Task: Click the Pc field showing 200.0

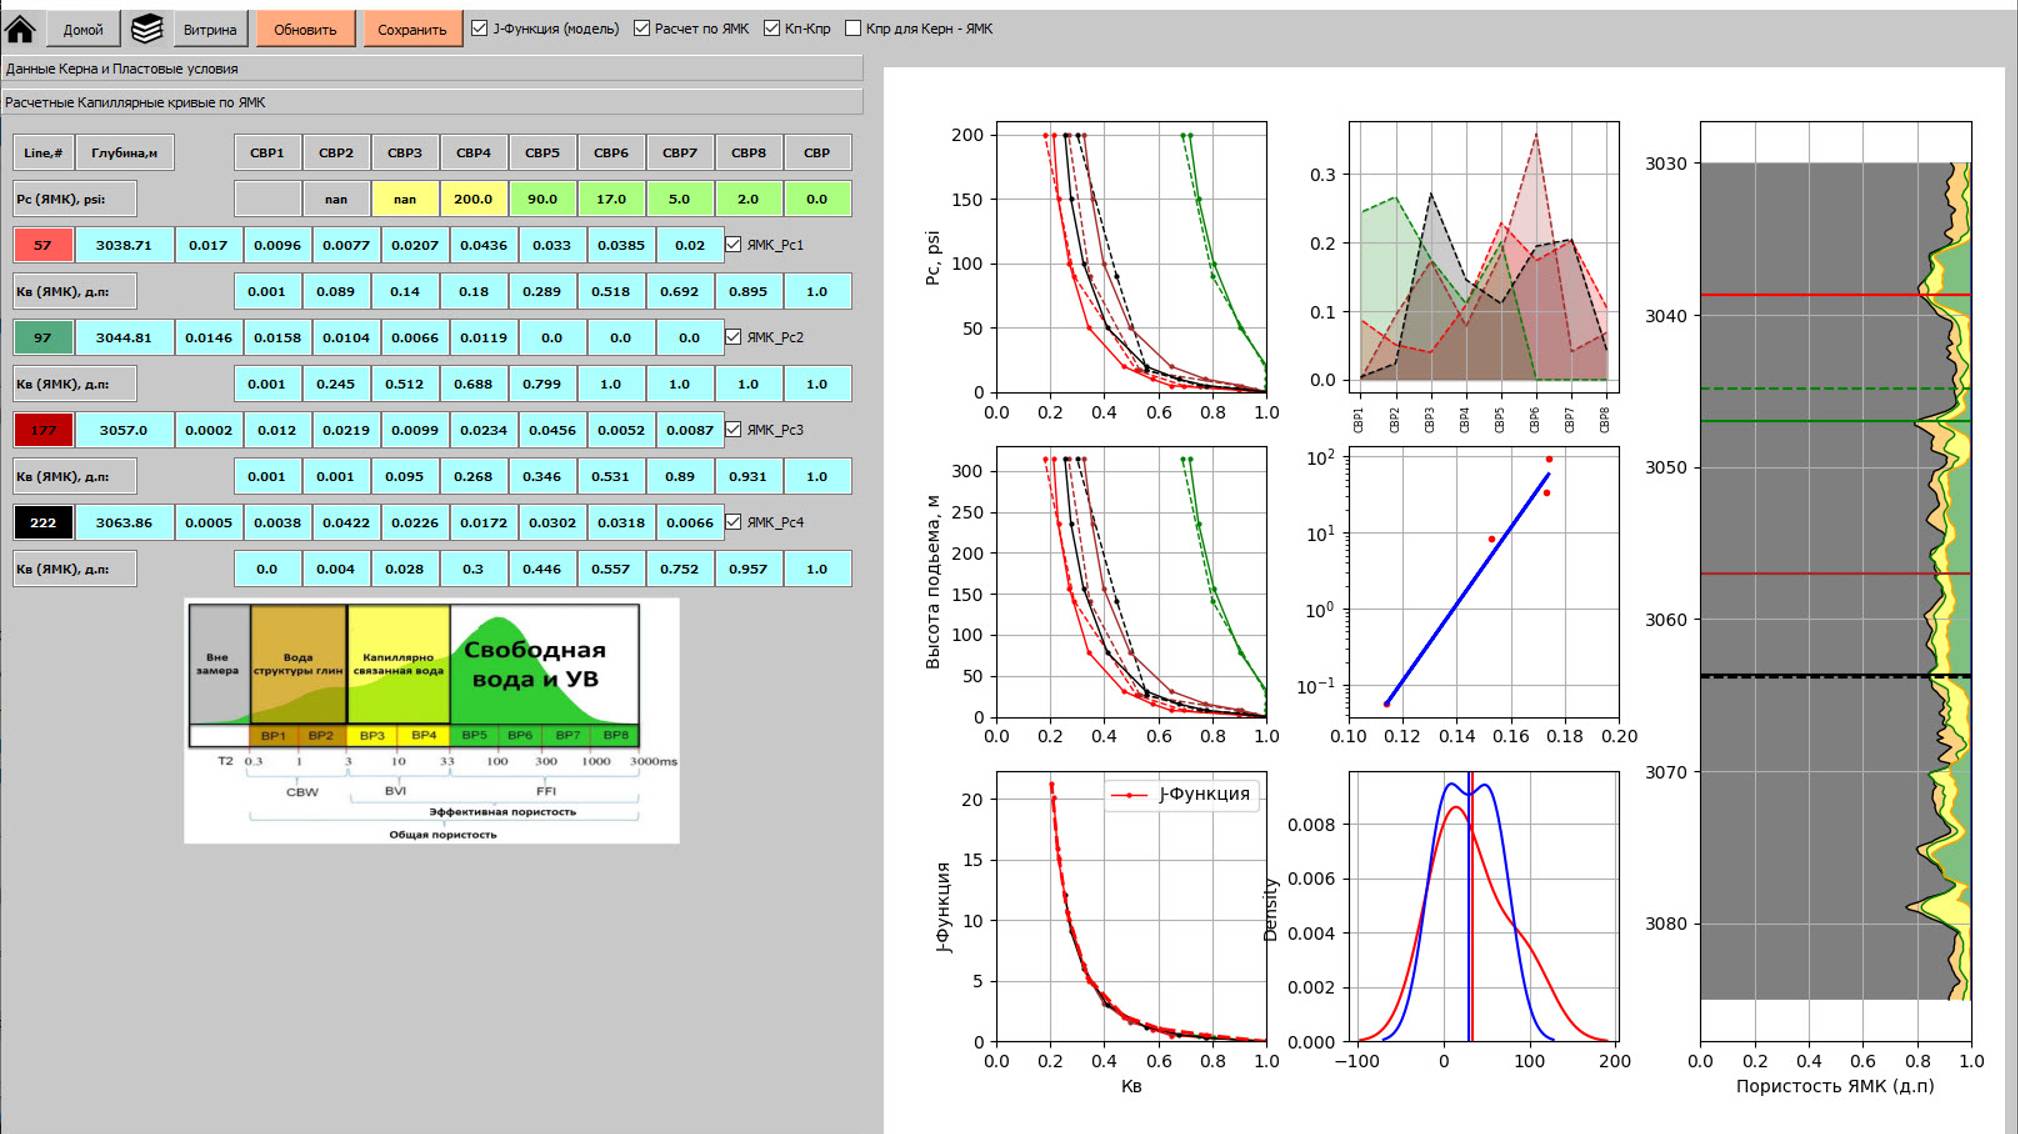Action: (x=473, y=199)
